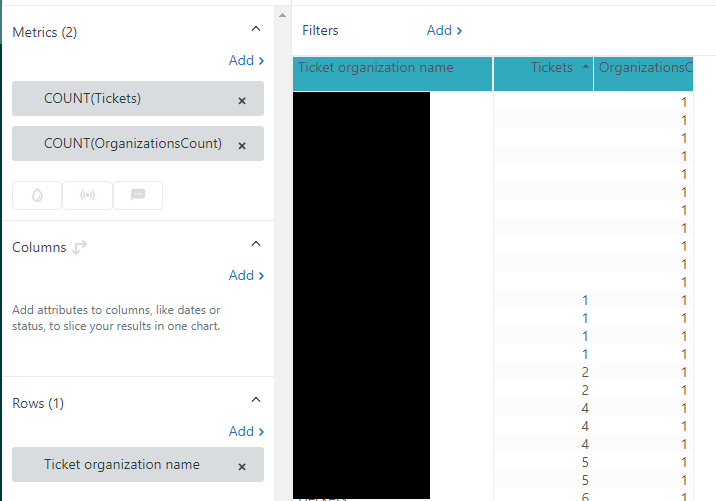Collapse the Columns section chevron
Image resolution: width=716 pixels, height=501 pixels.
[256, 245]
